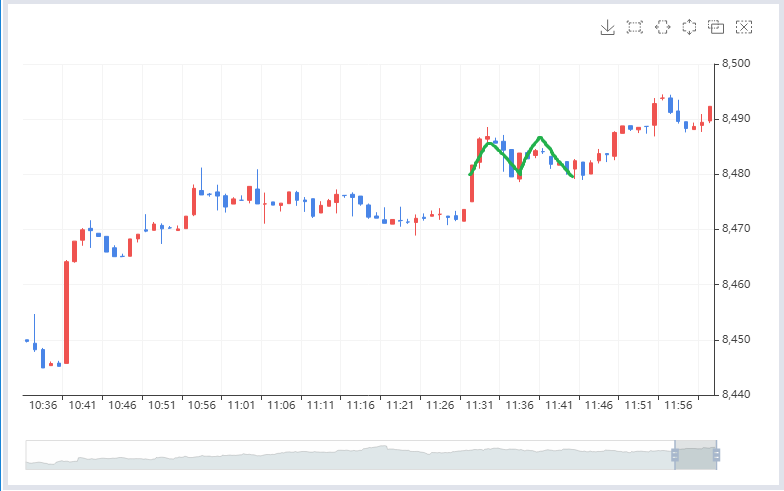The width and height of the screenshot is (784, 491).
Task: Click the highlighted window in the zoom slider
Action: (x=696, y=455)
